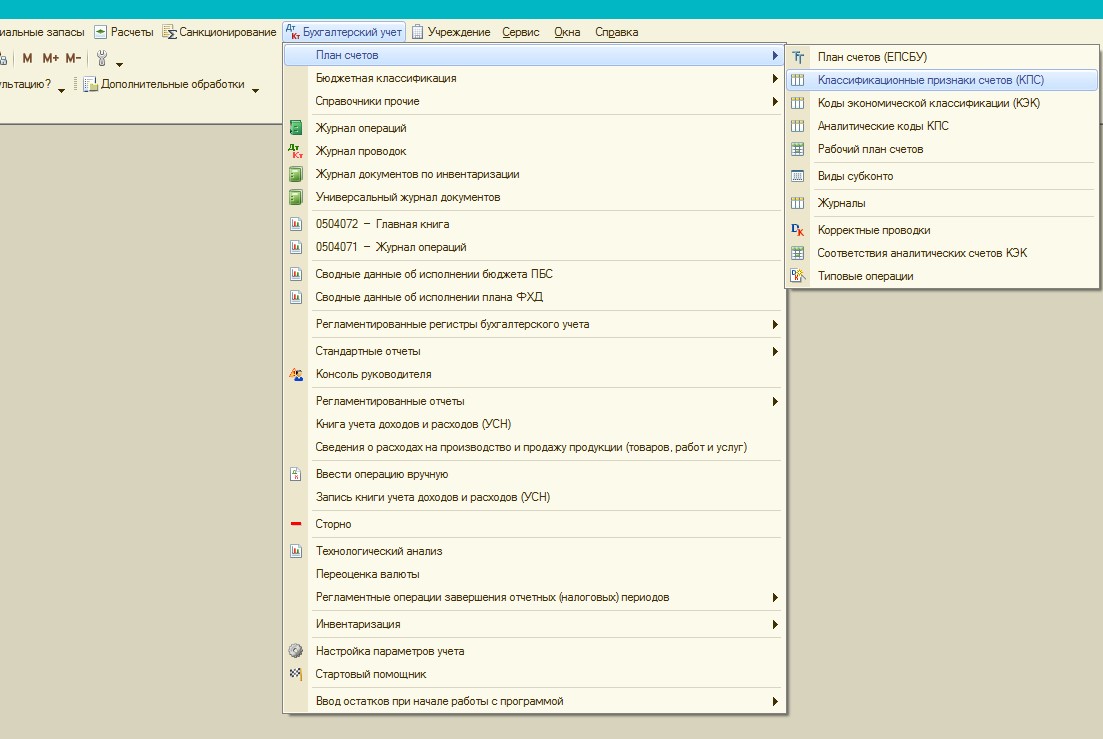This screenshot has height=739, width=1103.
Task: Open the Учреждение menu
Action: (x=458, y=32)
